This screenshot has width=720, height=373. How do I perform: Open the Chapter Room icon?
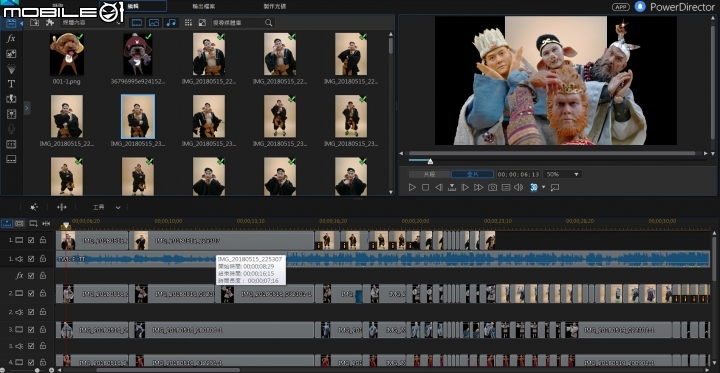11,144
